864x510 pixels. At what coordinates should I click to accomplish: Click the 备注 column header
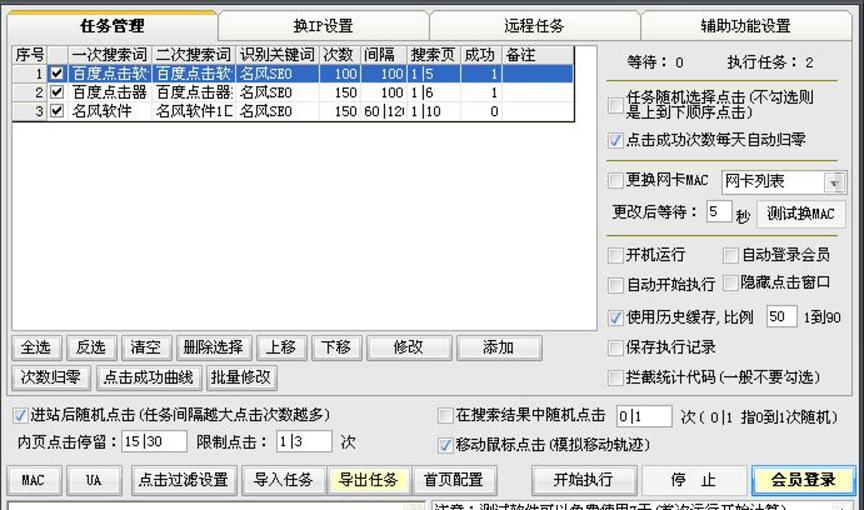pos(537,55)
